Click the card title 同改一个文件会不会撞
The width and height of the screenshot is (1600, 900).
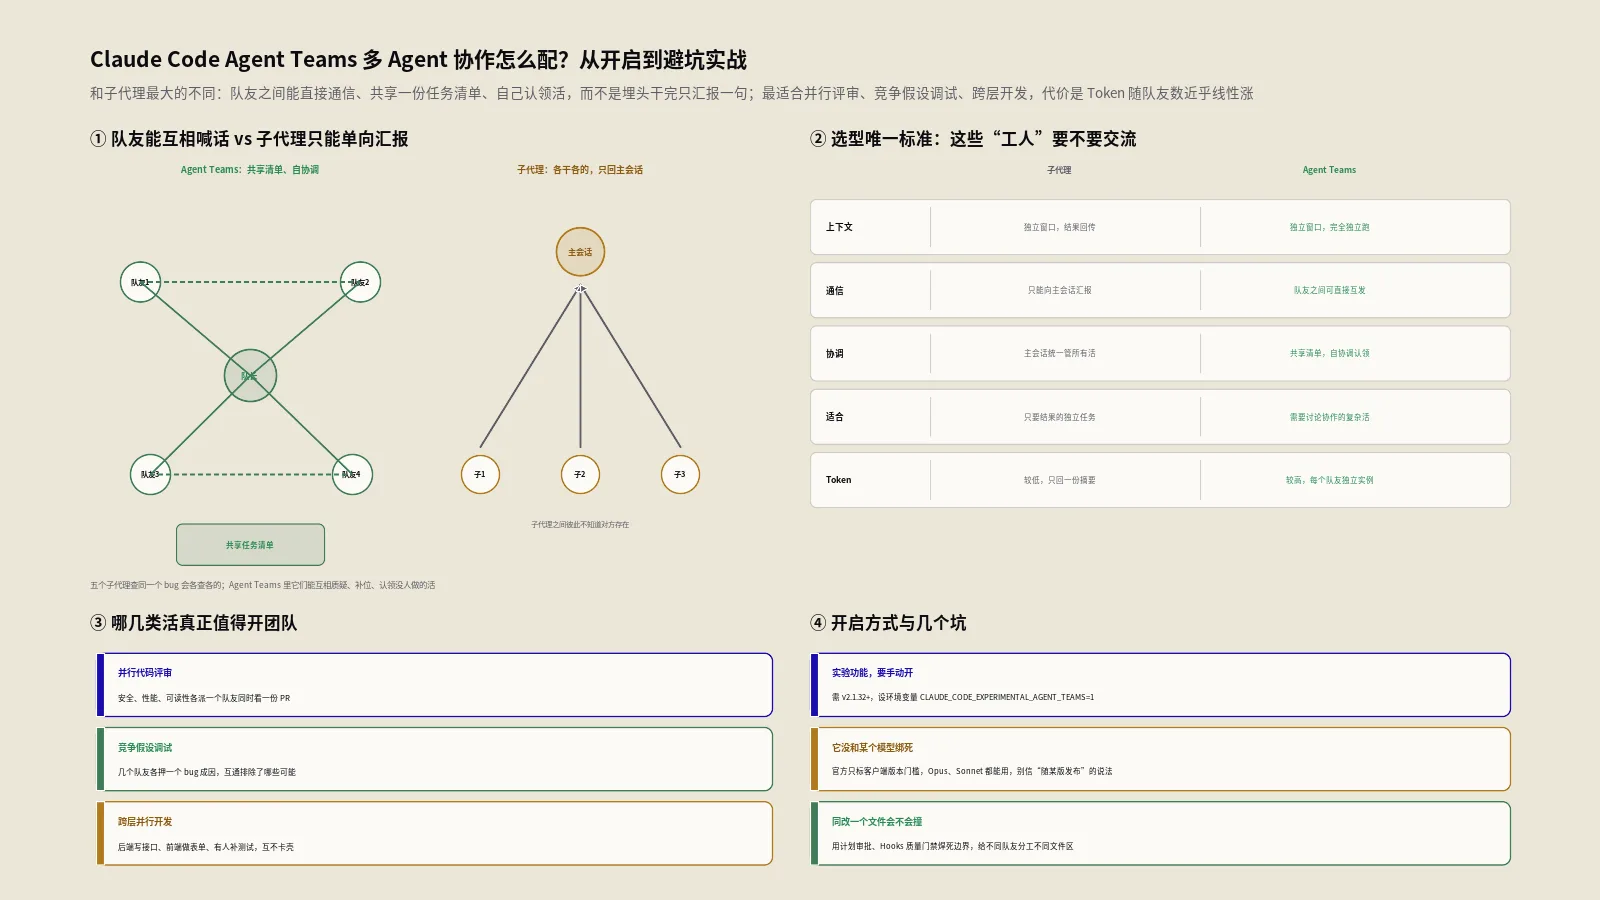(877, 822)
